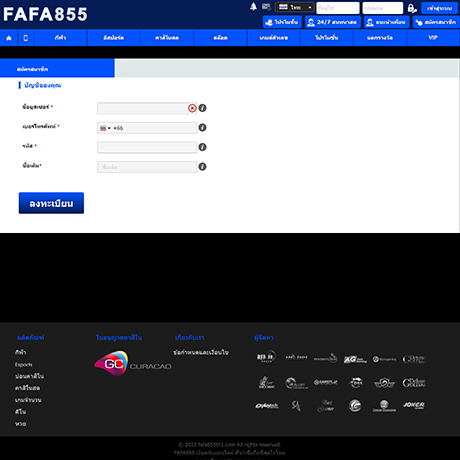Open the mobile phone icon in navbar
The height and width of the screenshot is (460, 460).
(x=26, y=38)
